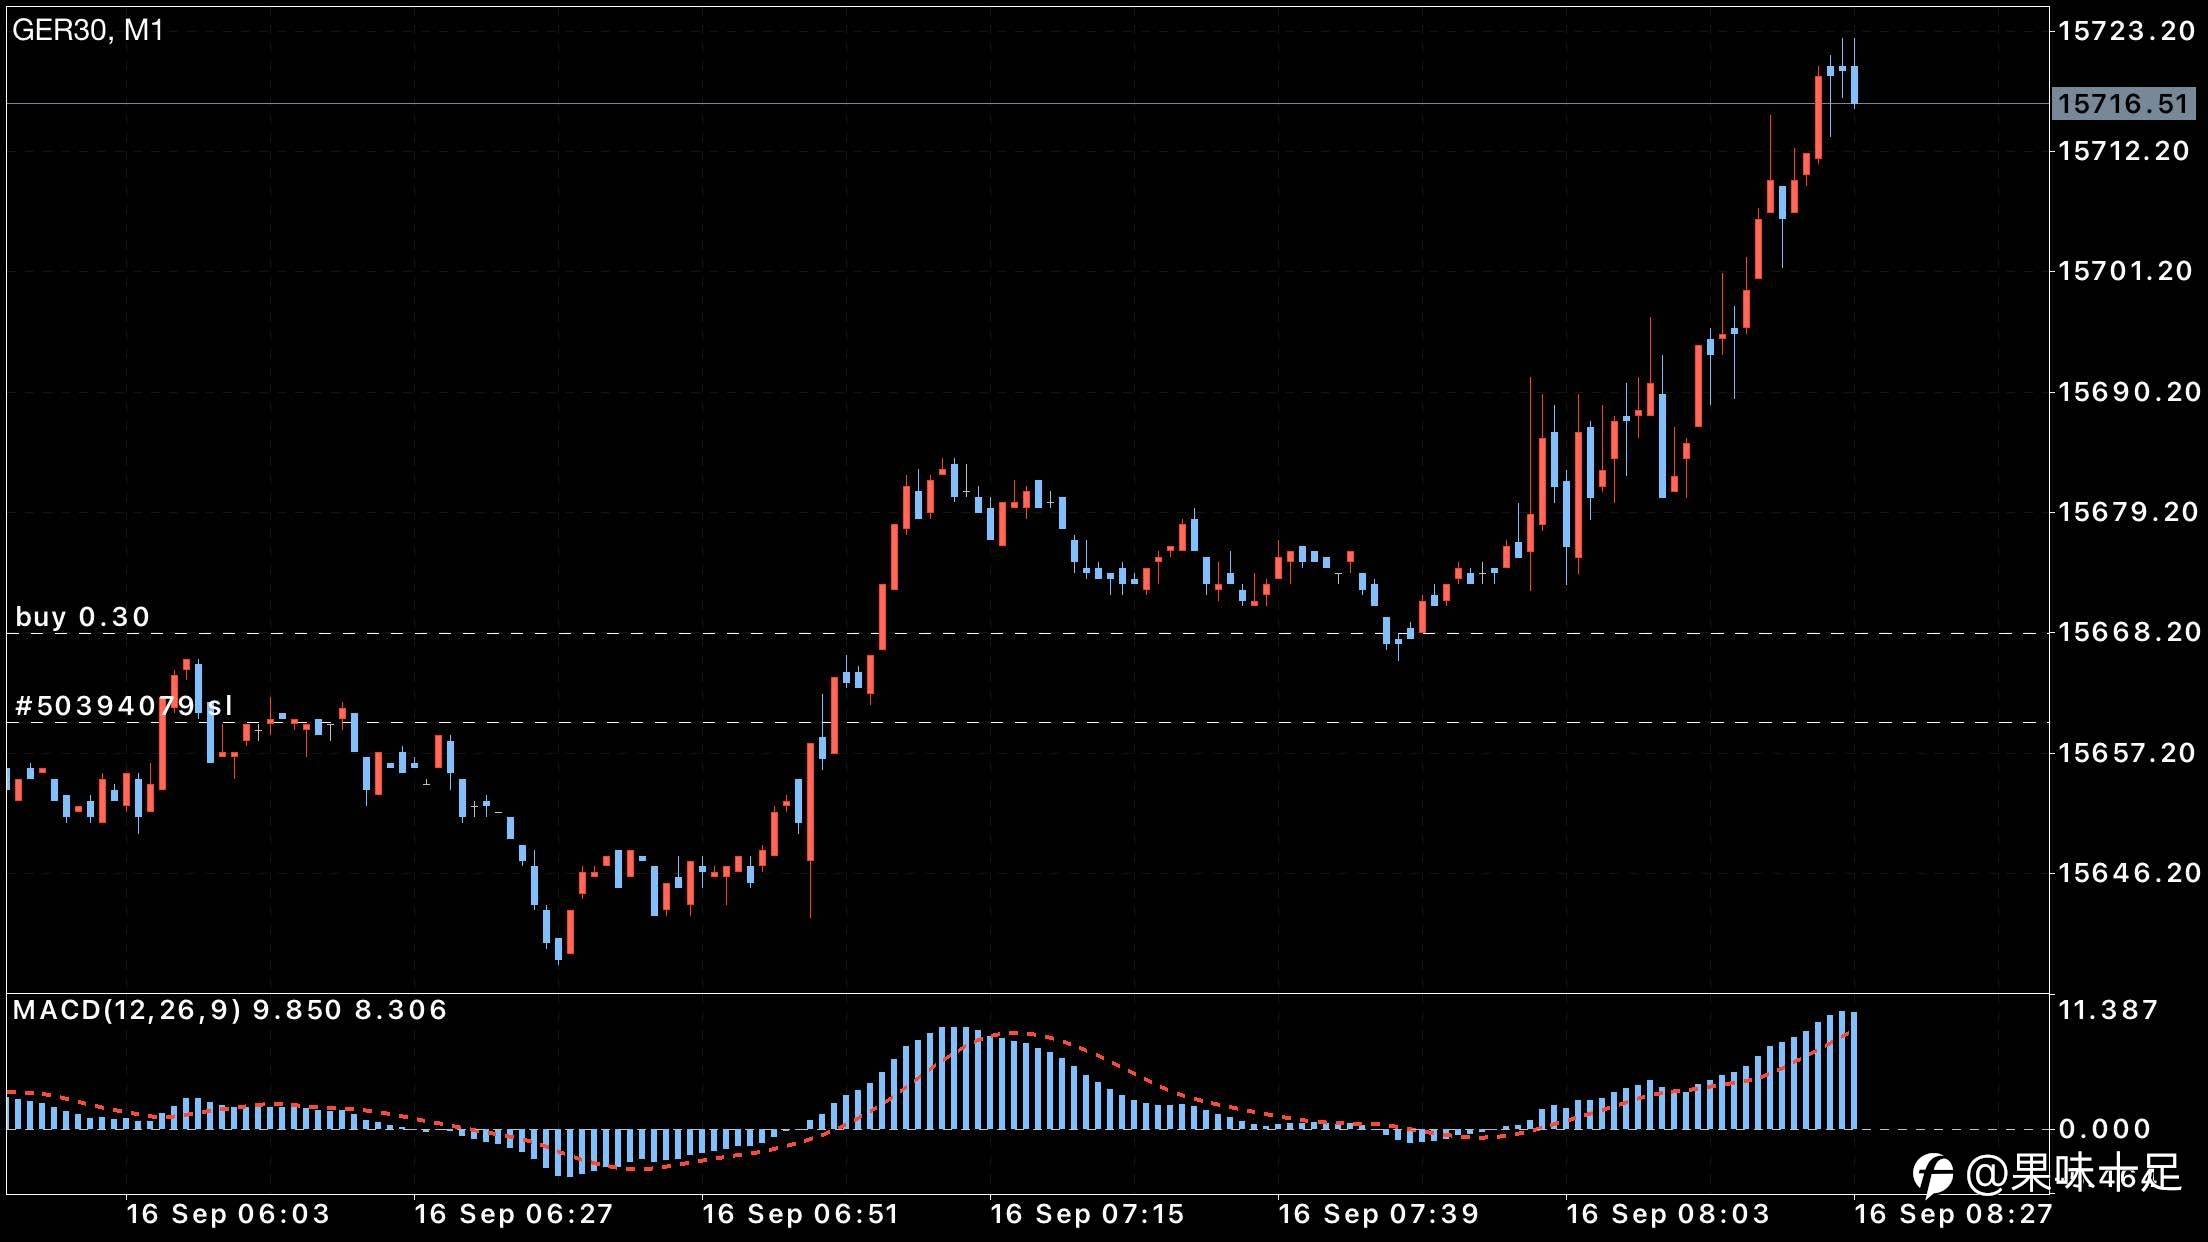Select the #50394079 sl stop loss label
Viewport: 2208px width, 1242px height.
[x=124, y=706]
